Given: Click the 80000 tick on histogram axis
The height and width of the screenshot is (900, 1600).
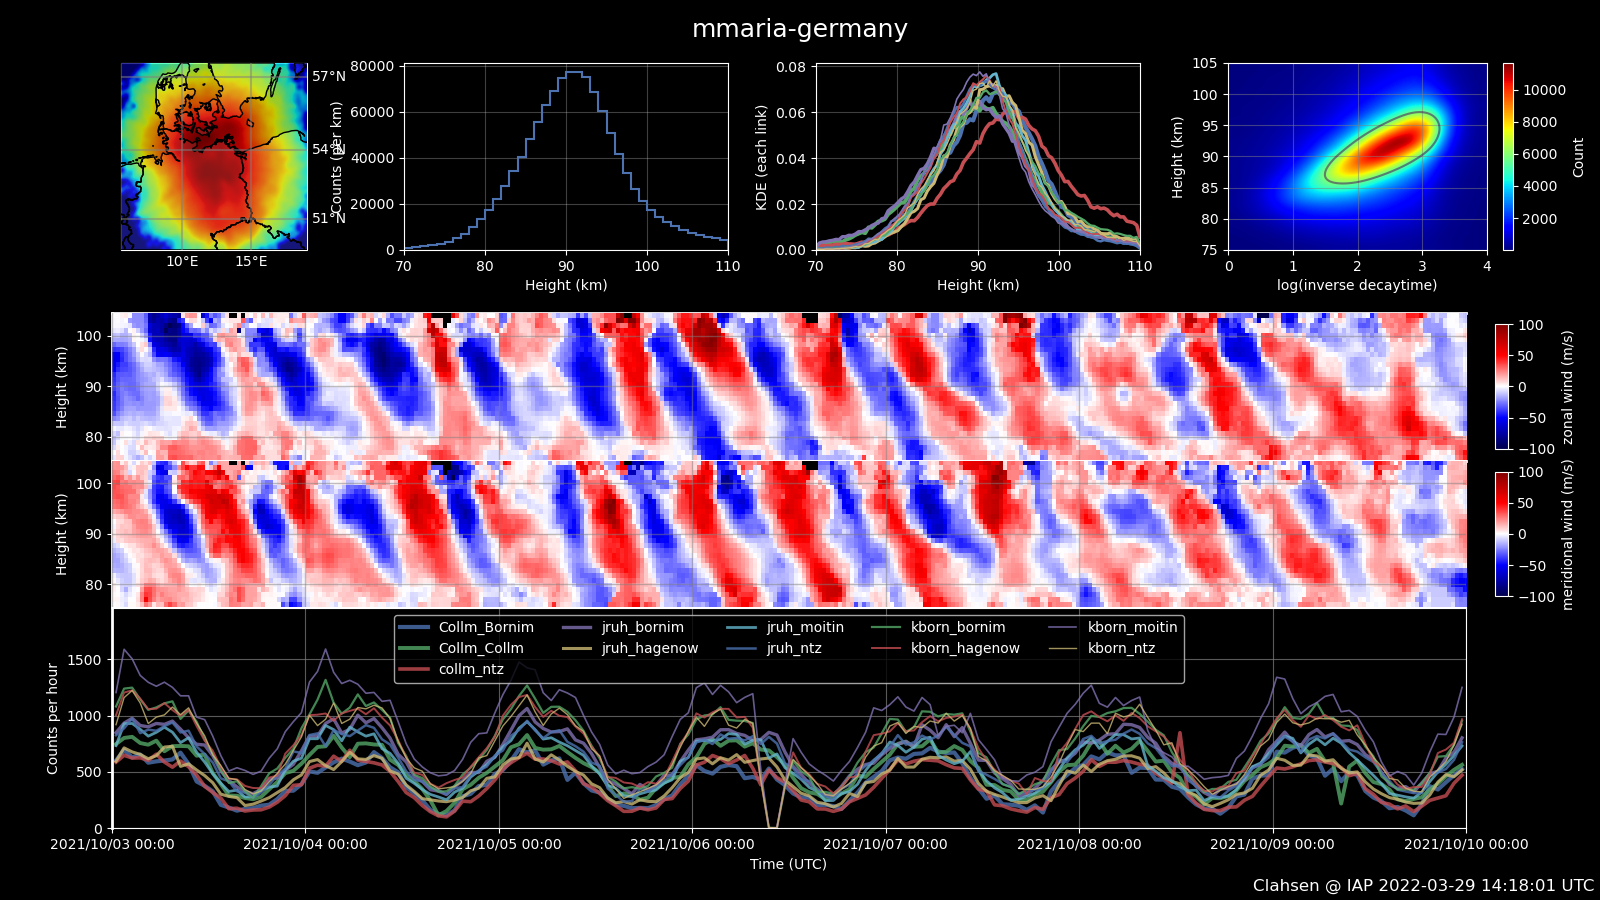Looking at the screenshot, I should pyautogui.click(x=371, y=66).
